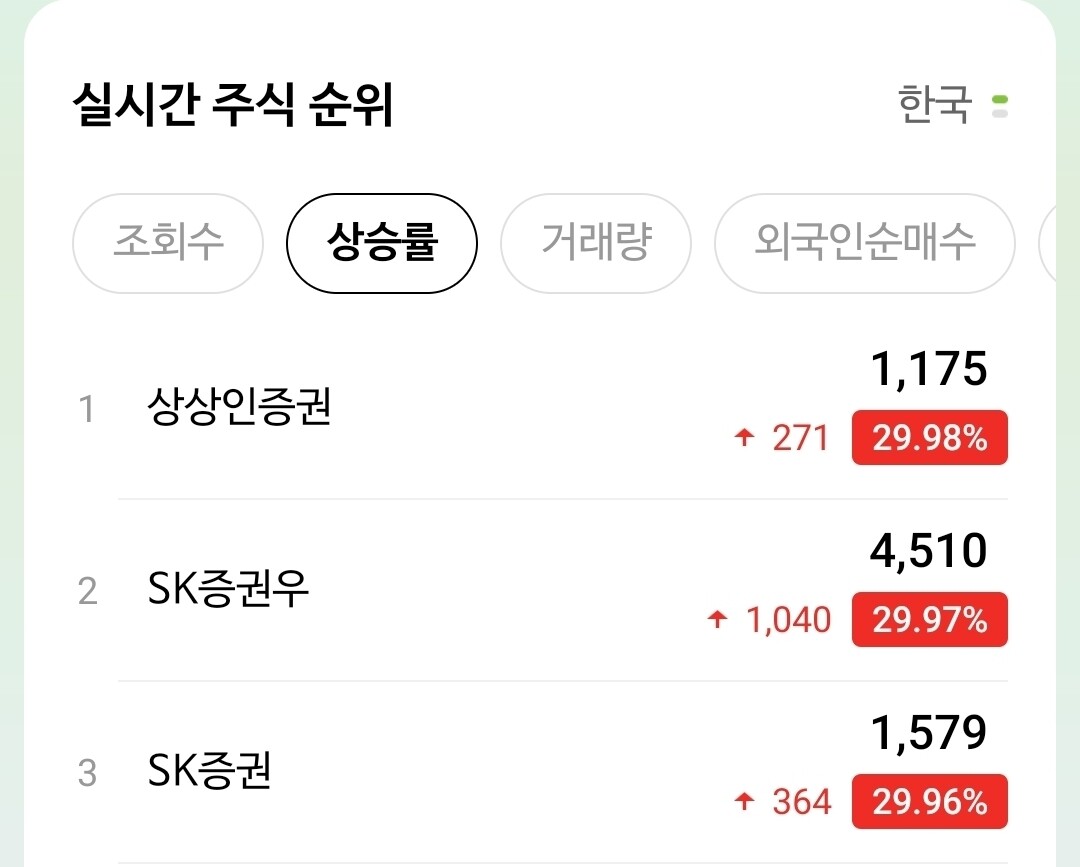Open the 상상인증권 stock
Screen dimensions: 1080x867
(x=238, y=408)
